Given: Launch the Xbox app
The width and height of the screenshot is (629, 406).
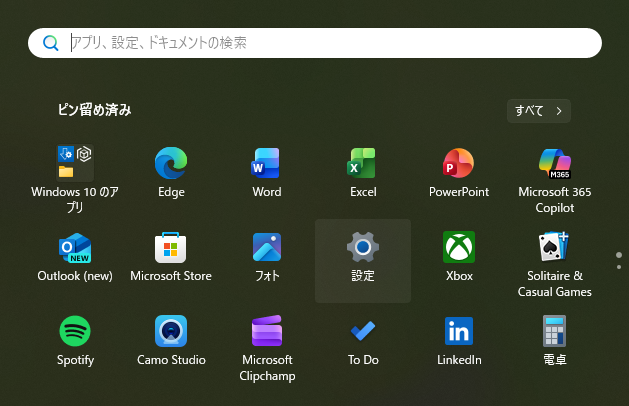Looking at the screenshot, I should tap(459, 257).
